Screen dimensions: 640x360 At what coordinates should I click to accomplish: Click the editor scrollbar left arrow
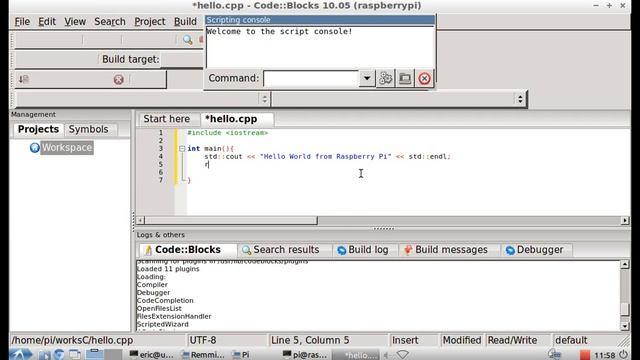[140, 220]
